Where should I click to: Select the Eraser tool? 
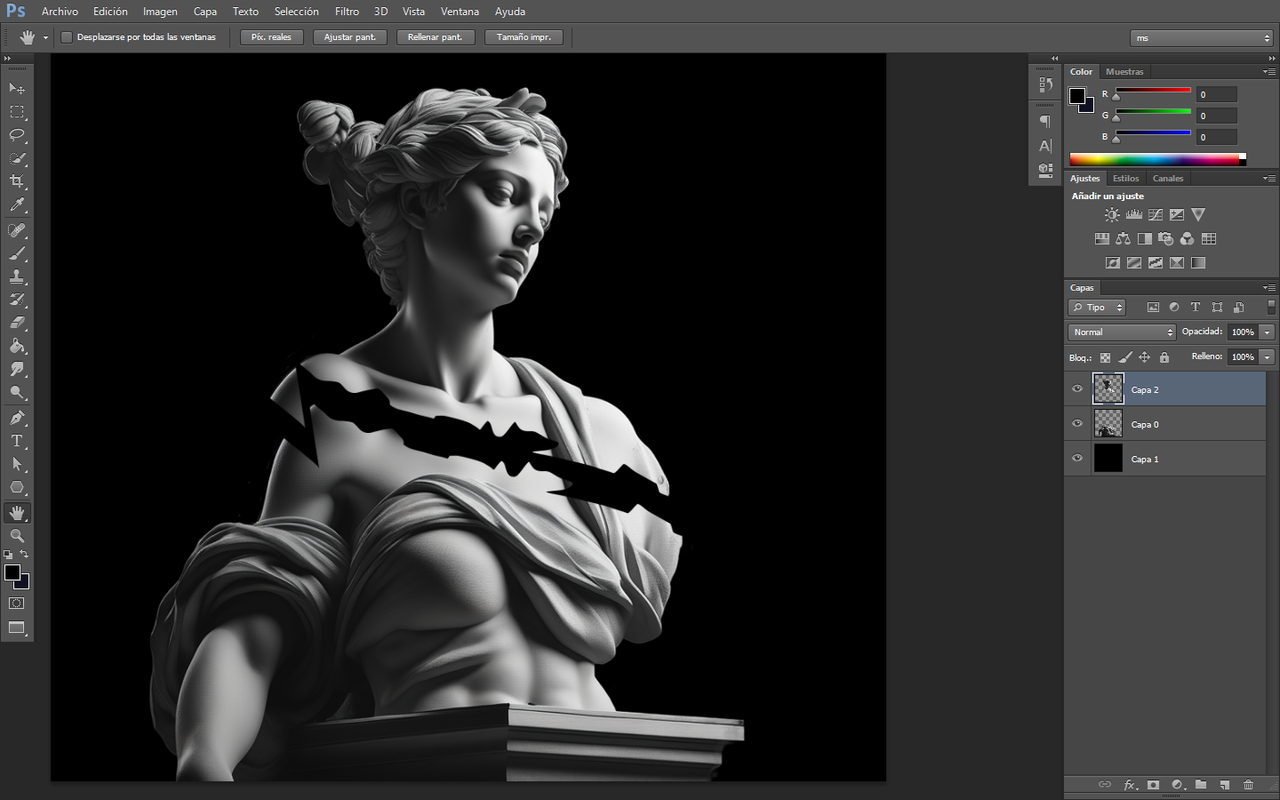point(17,323)
